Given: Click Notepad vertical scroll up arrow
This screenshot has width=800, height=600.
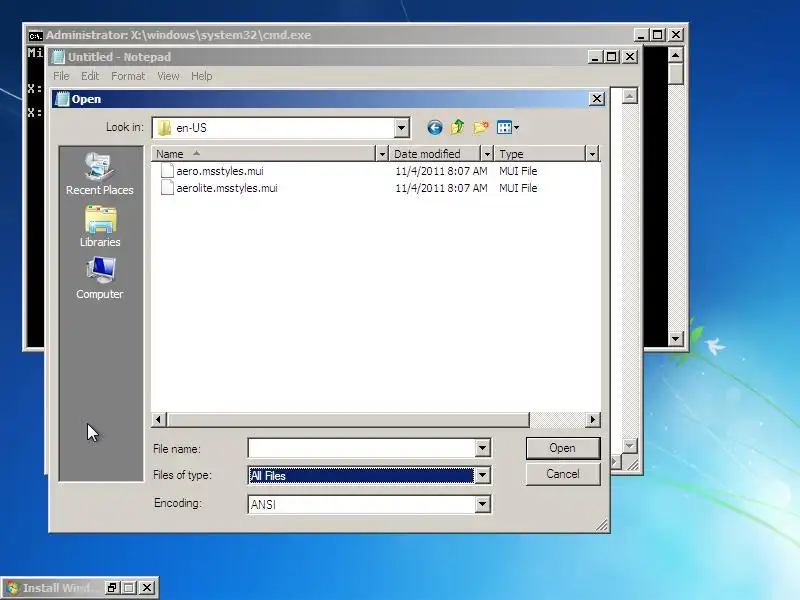Looking at the screenshot, I should [x=630, y=96].
